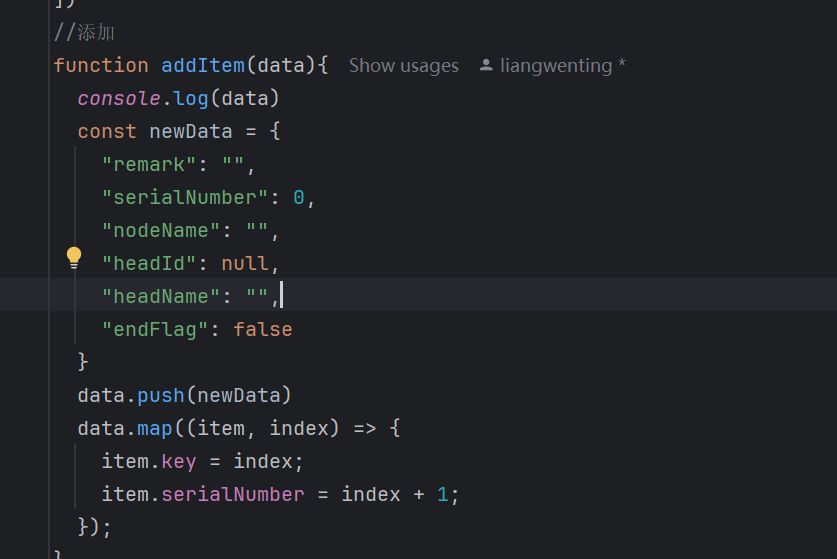Click the false value of endFlag
This screenshot has width=837, height=559.
tap(263, 329)
